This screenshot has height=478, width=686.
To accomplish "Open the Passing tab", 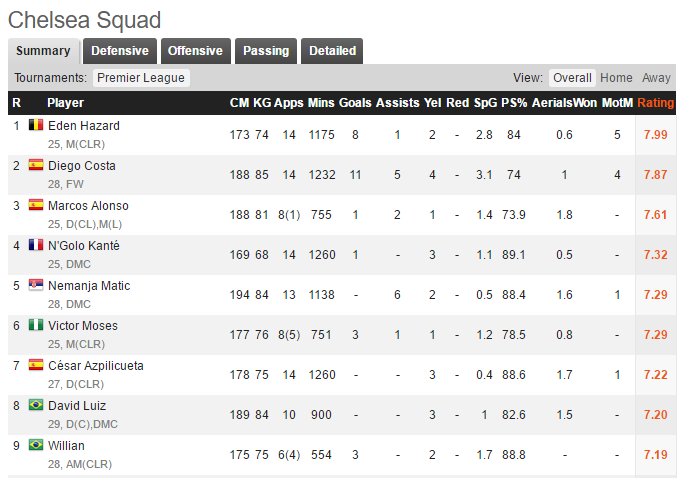I will click(266, 51).
